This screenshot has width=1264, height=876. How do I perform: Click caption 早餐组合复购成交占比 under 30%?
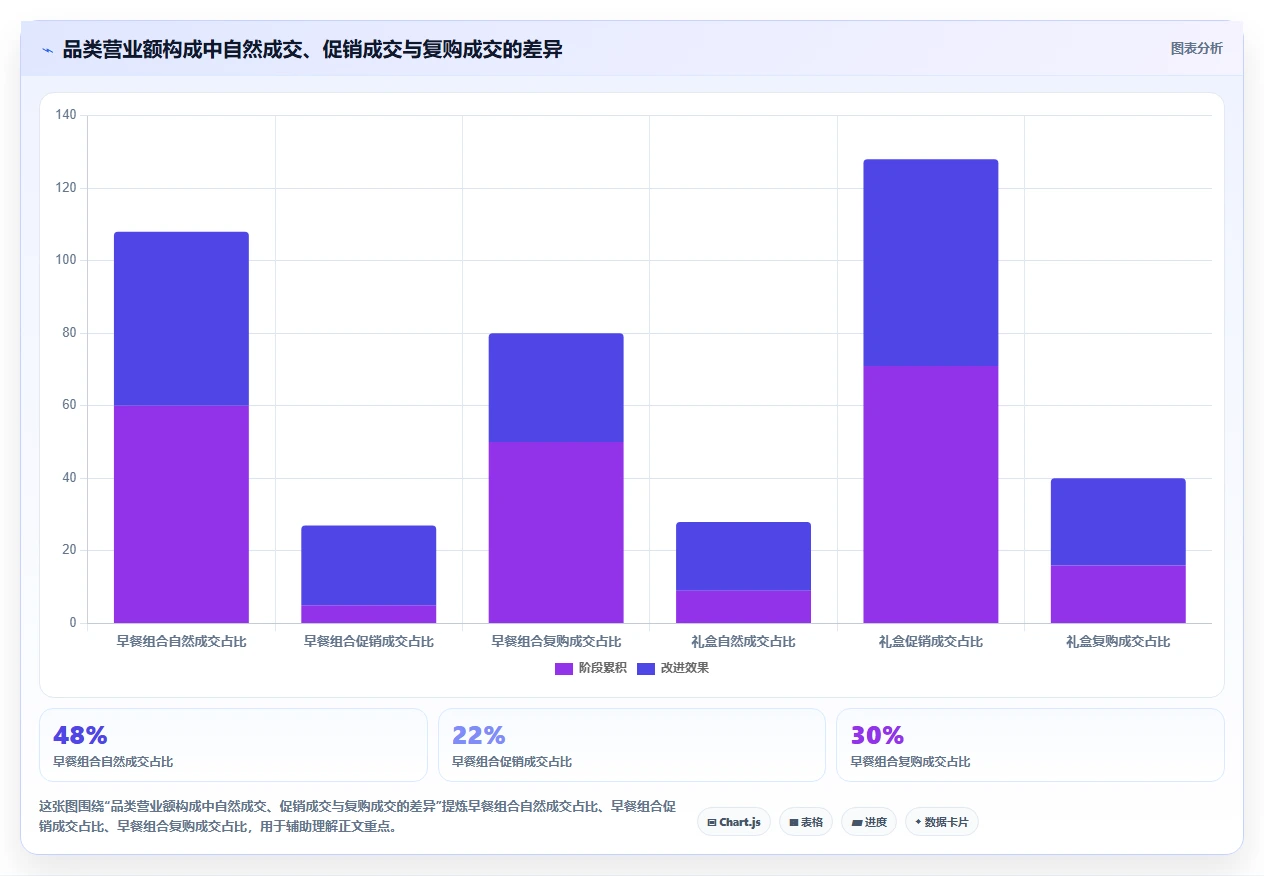[x=911, y=762]
